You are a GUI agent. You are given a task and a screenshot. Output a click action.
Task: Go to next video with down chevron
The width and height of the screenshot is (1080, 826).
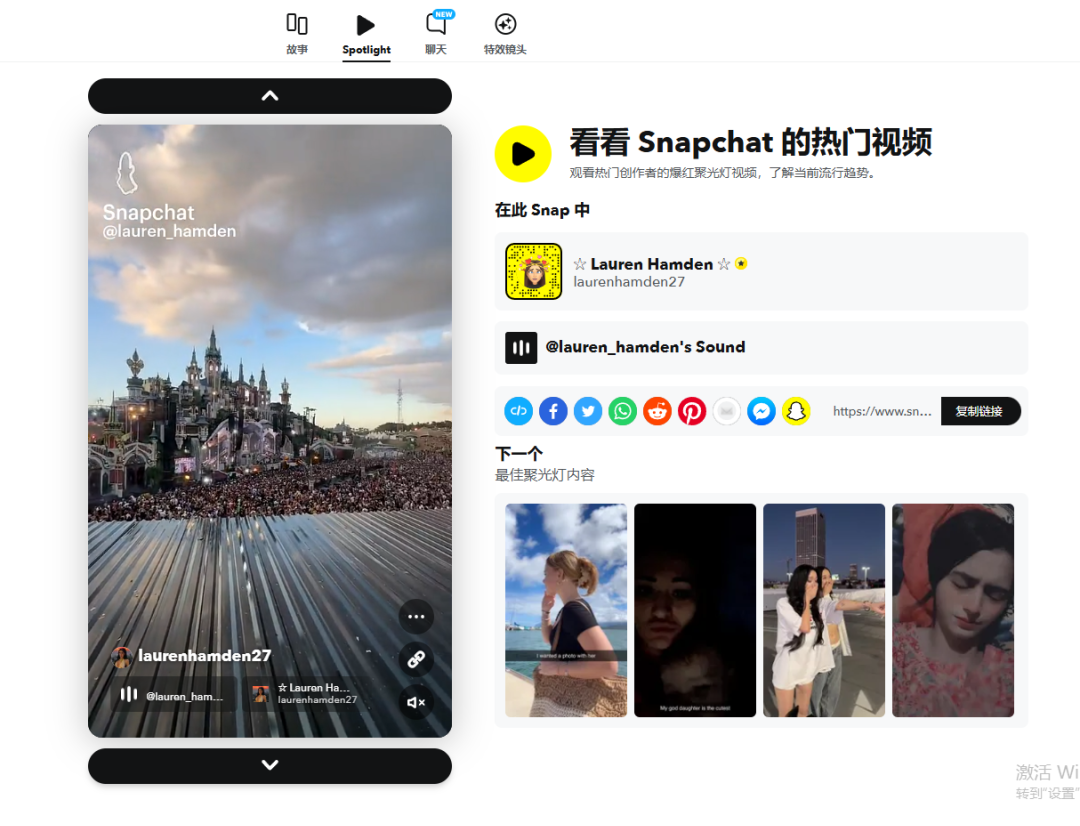(270, 765)
